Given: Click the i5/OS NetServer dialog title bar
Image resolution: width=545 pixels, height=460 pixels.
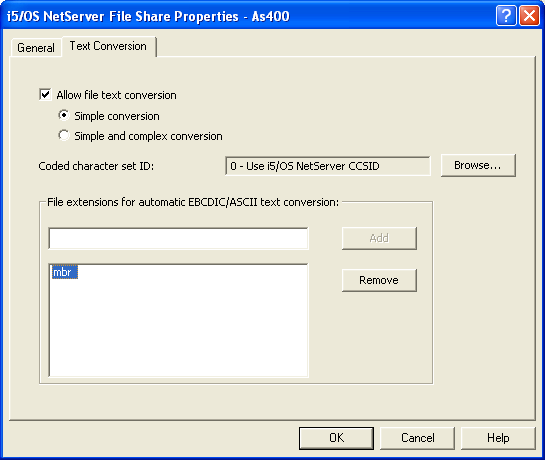Looking at the screenshot, I should (243, 16).
